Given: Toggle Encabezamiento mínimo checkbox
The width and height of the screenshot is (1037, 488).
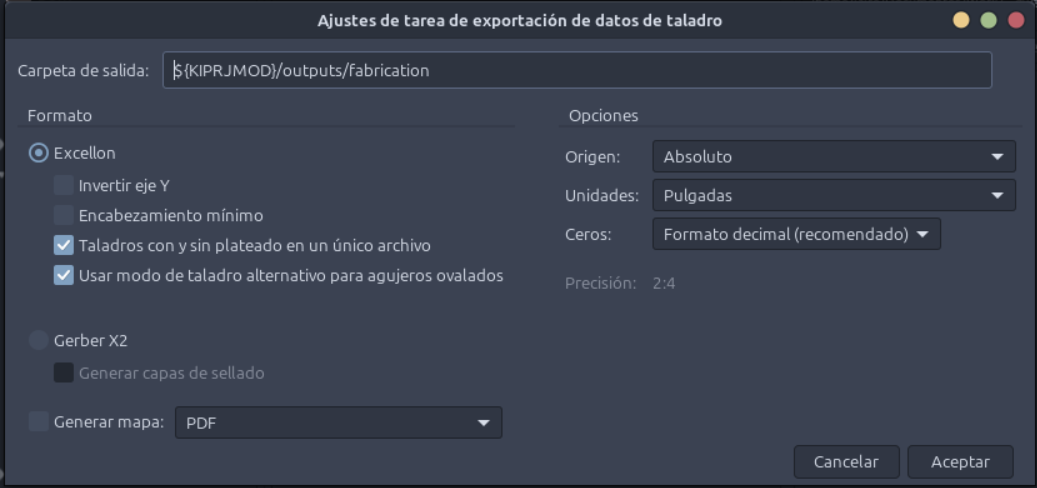Looking at the screenshot, I should coord(63,216).
